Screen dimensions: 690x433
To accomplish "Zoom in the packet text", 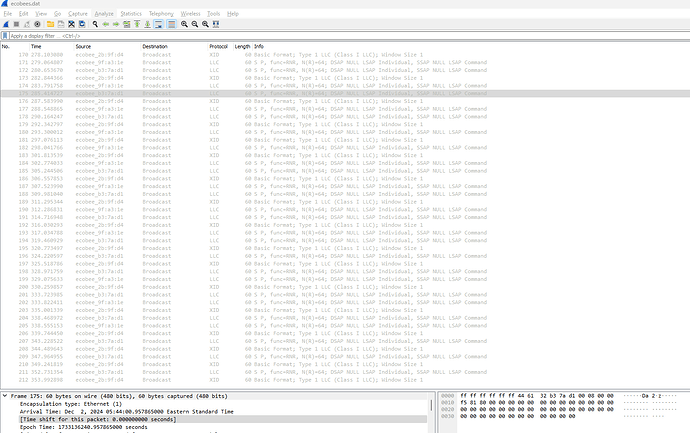I will (184, 24).
